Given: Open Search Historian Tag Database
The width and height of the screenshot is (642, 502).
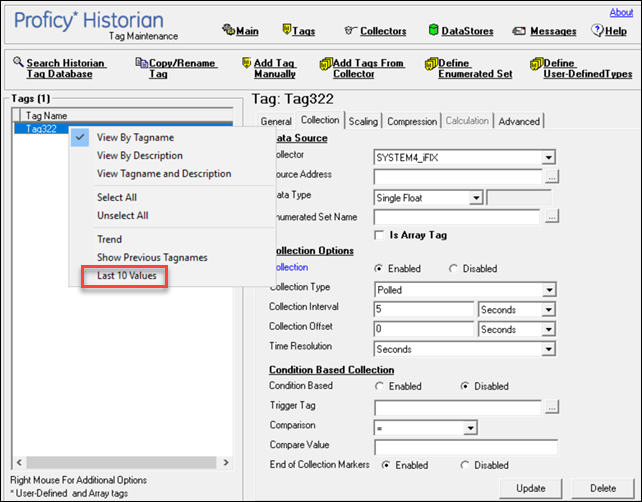Looking at the screenshot, I should pyautogui.click(x=66, y=68).
